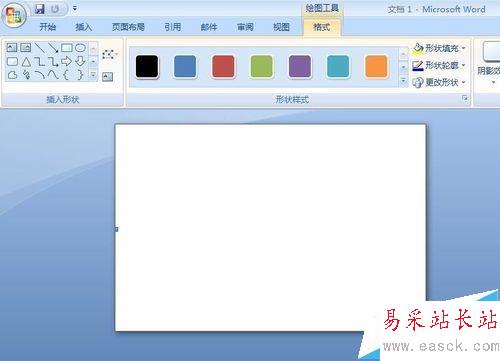Apply the teal shape style
This screenshot has height=361, width=500.
tap(338, 67)
